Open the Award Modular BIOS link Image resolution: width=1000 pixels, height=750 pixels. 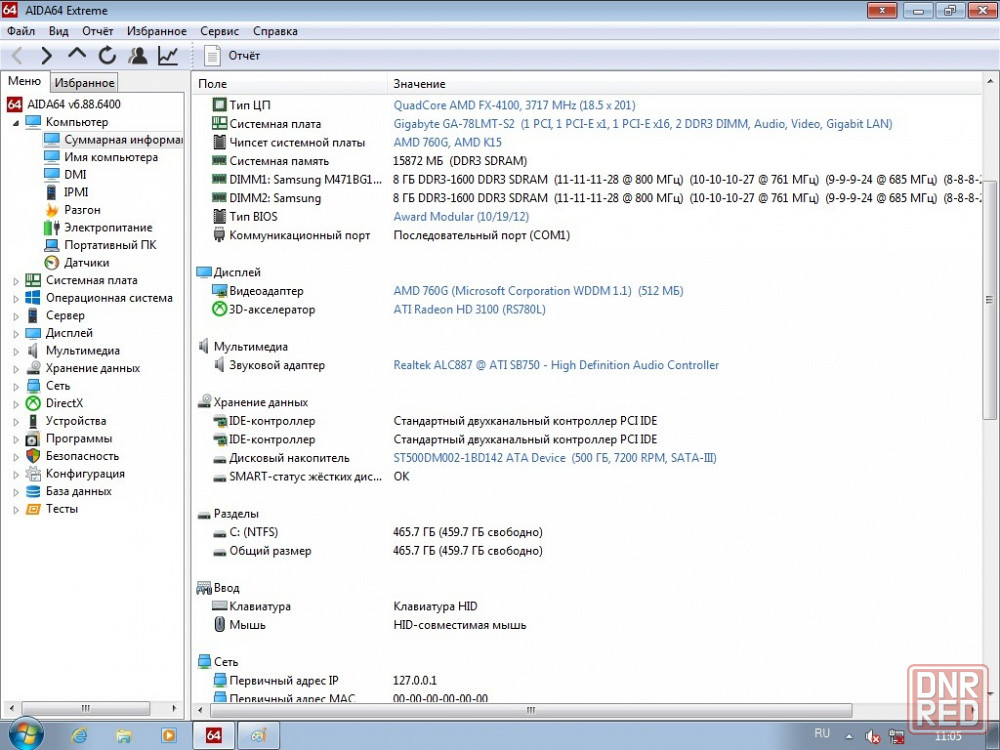click(461, 217)
